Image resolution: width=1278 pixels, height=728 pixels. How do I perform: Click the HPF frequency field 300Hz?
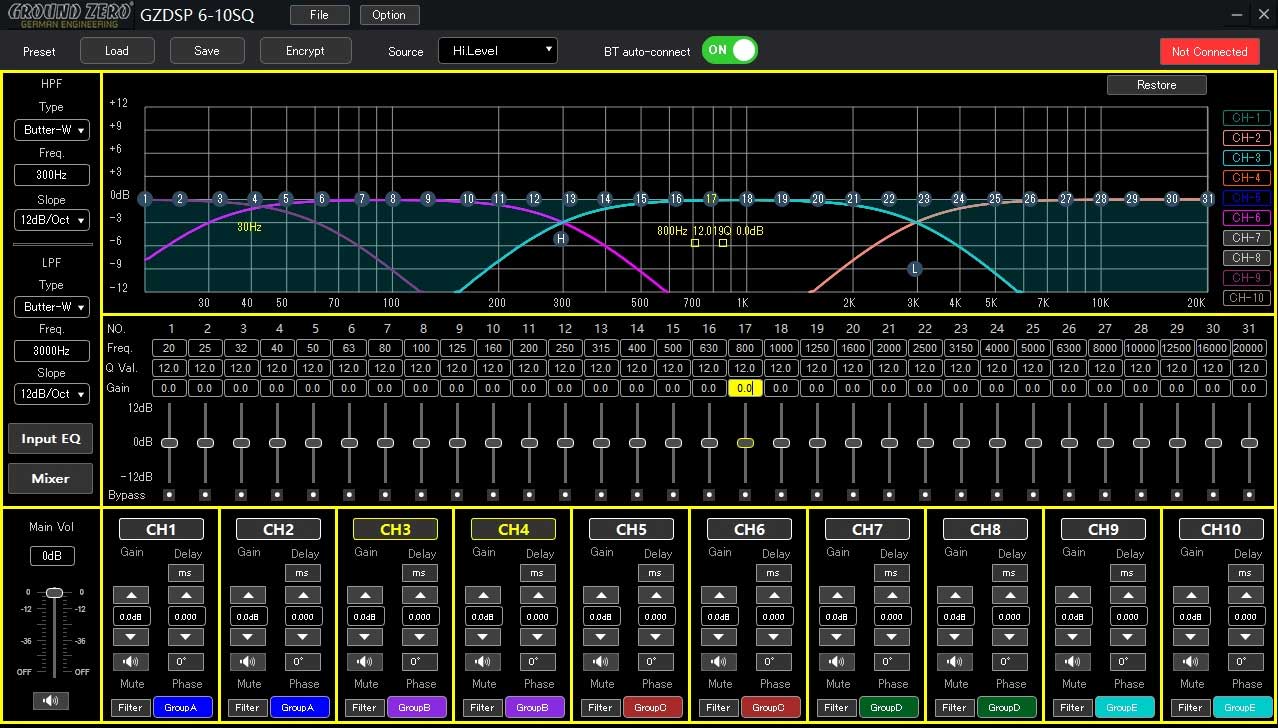pyautogui.click(x=51, y=174)
